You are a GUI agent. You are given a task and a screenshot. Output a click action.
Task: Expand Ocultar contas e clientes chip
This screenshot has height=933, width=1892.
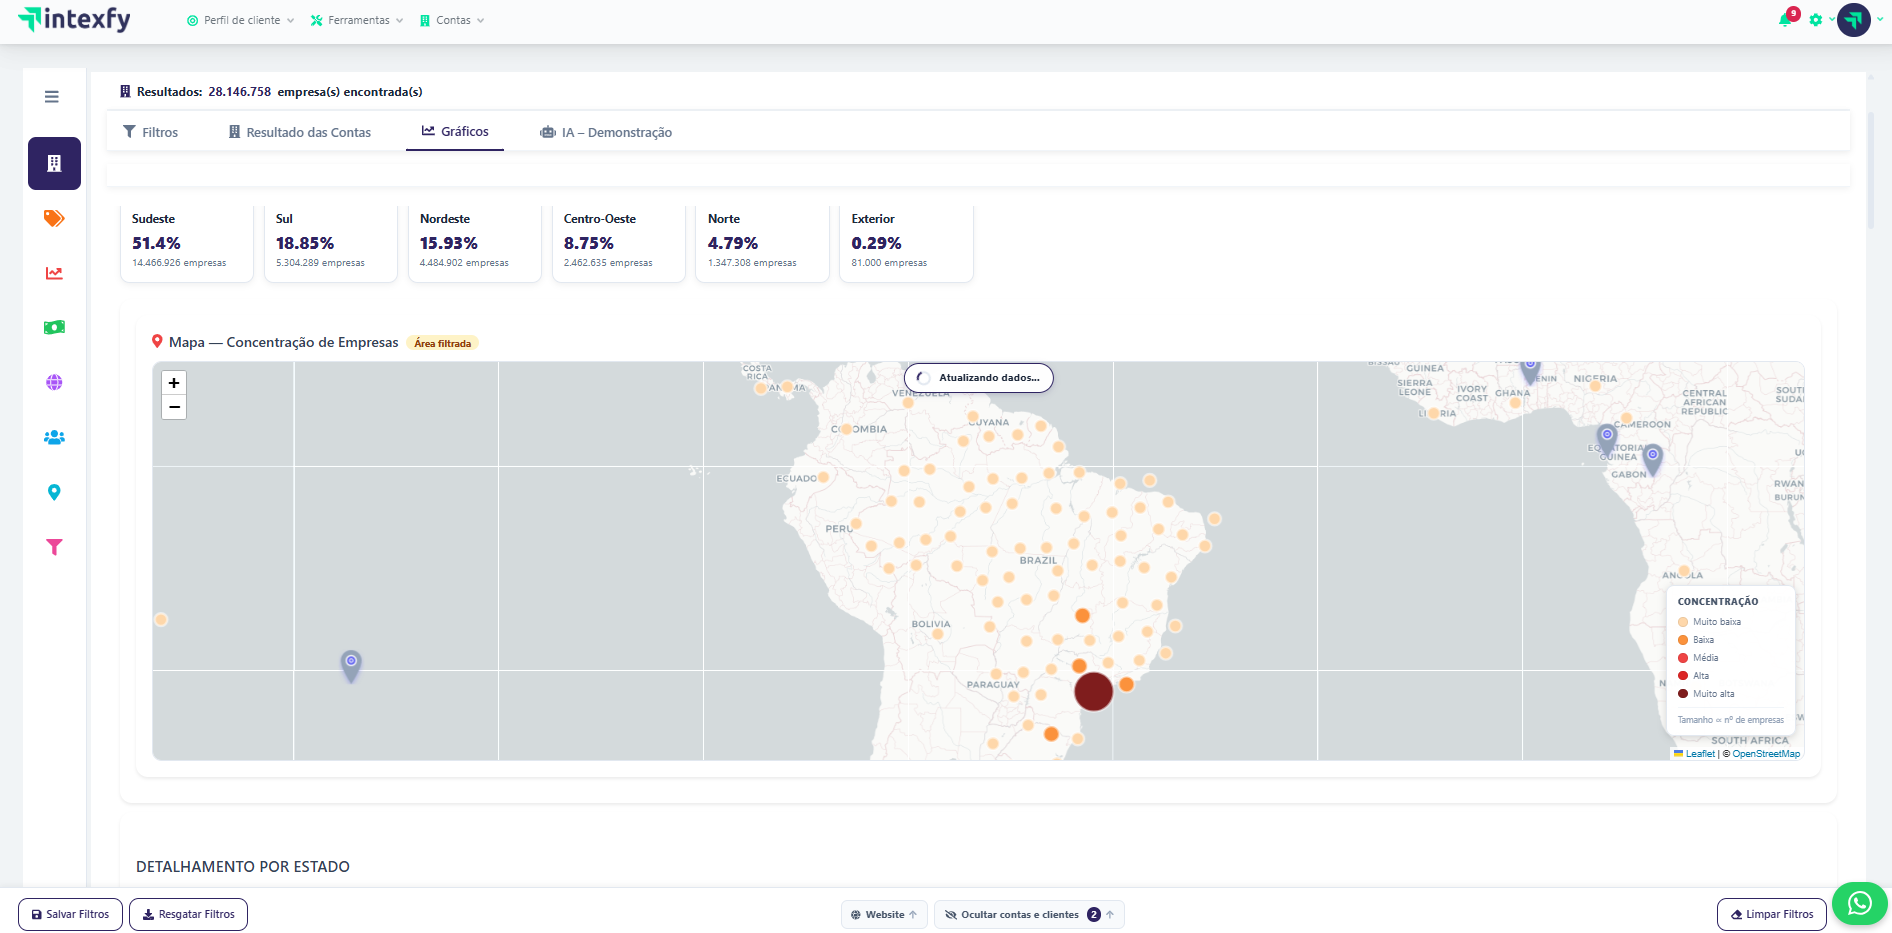coord(1029,914)
